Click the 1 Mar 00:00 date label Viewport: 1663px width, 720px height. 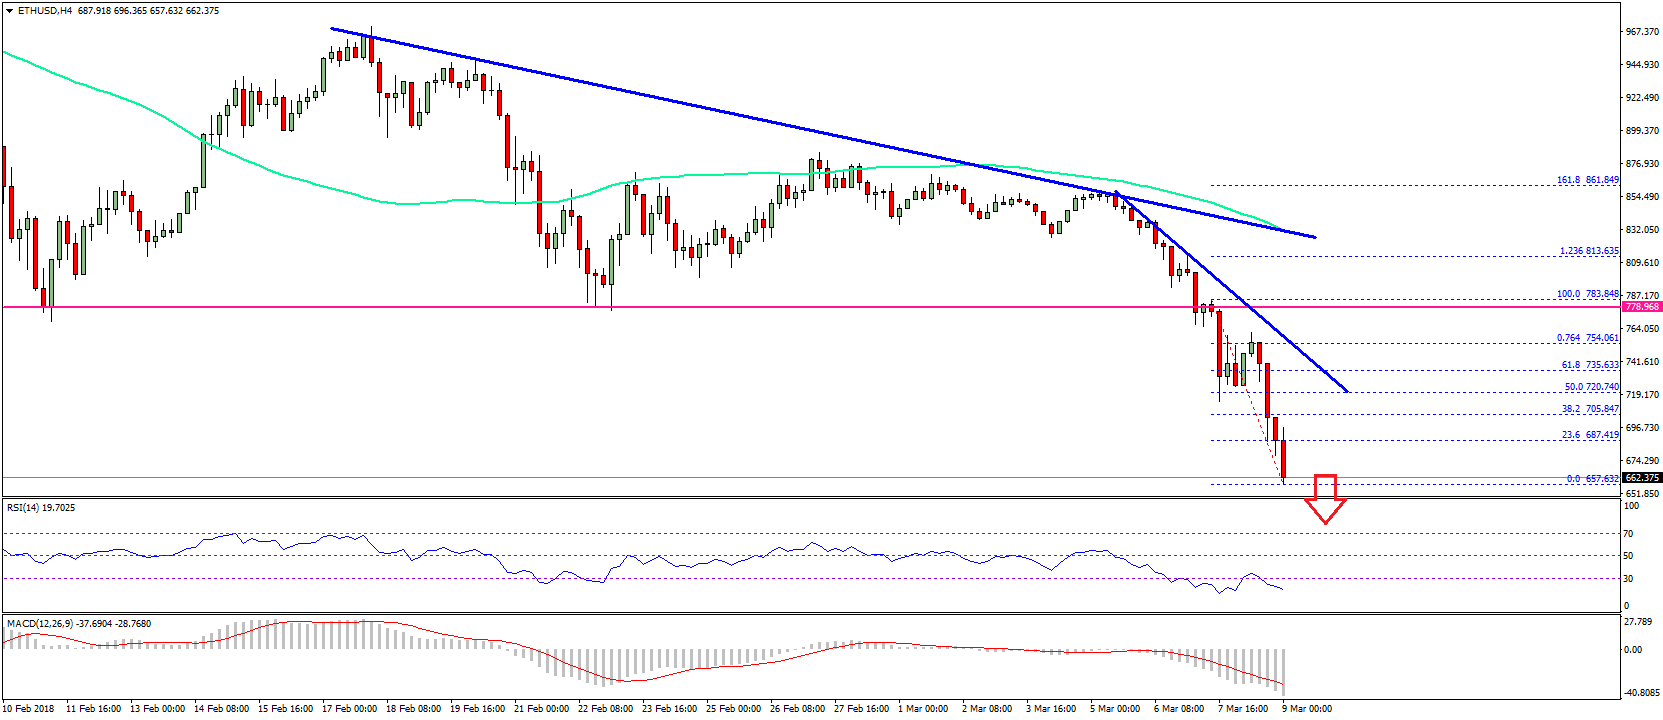tap(923, 709)
